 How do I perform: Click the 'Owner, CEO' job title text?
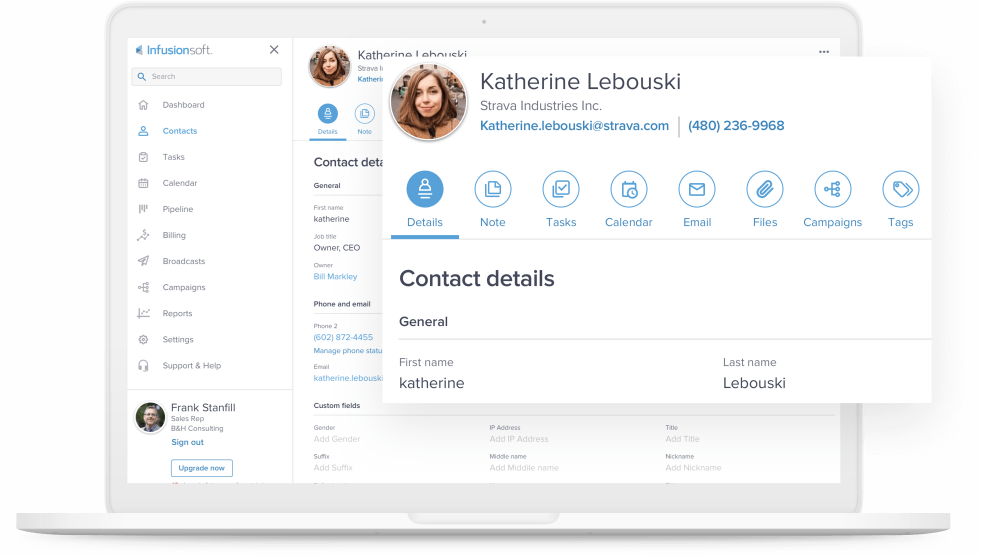coord(337,248)
